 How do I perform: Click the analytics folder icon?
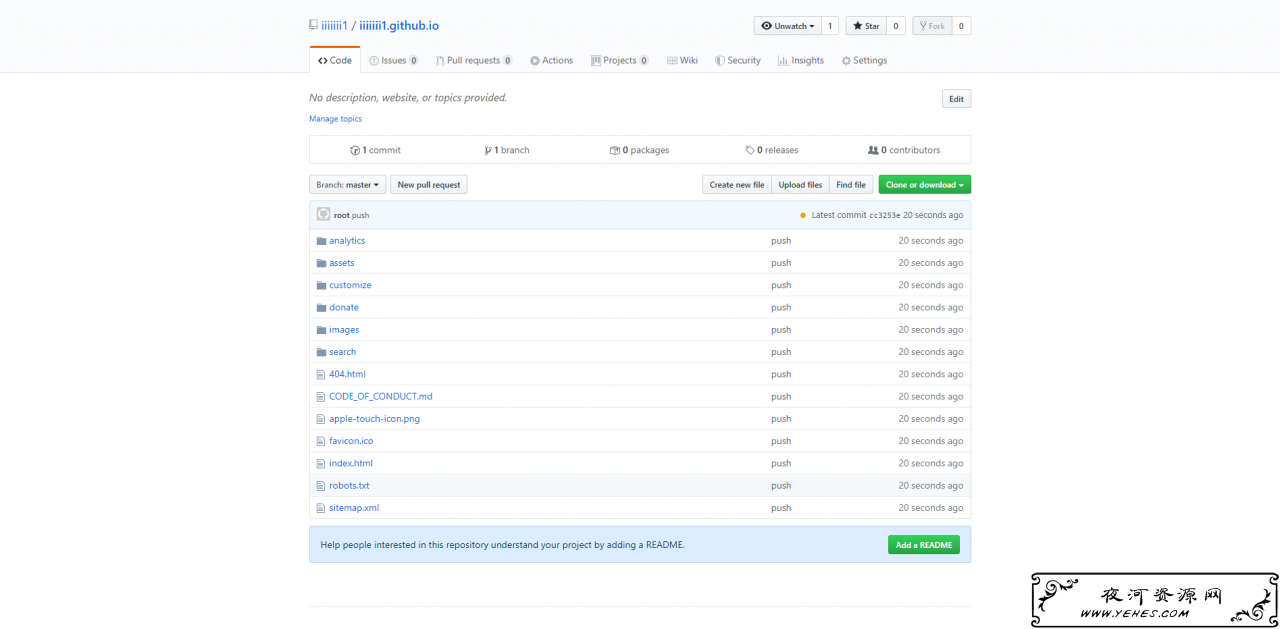(321, 241)
